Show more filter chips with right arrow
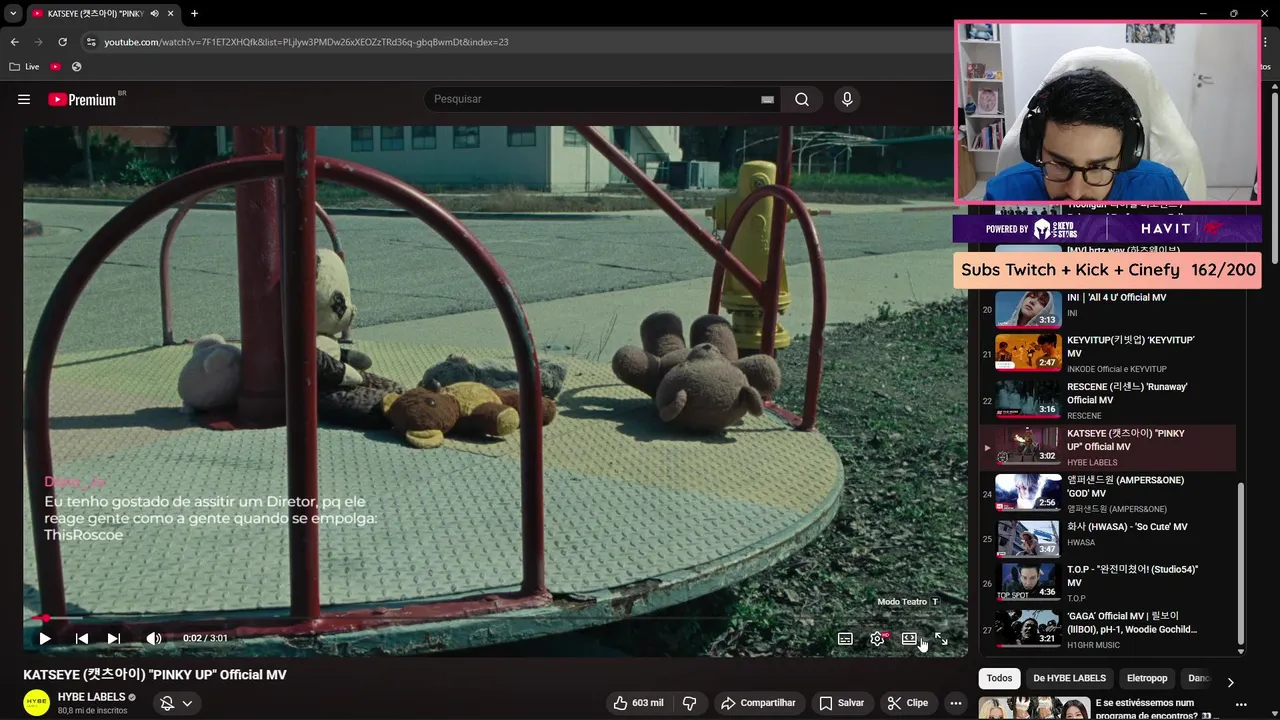Viewport: 1280px width, 720px height. click(1230, 681)
